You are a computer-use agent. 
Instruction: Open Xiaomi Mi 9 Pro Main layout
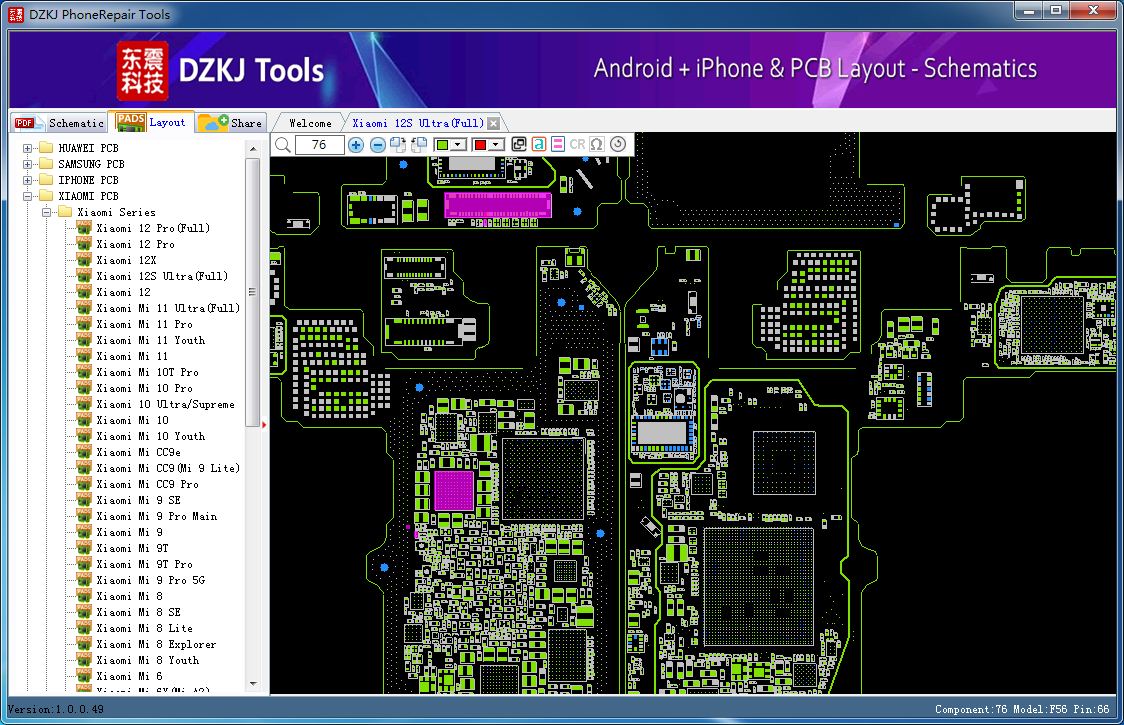[x=156, y=516]
